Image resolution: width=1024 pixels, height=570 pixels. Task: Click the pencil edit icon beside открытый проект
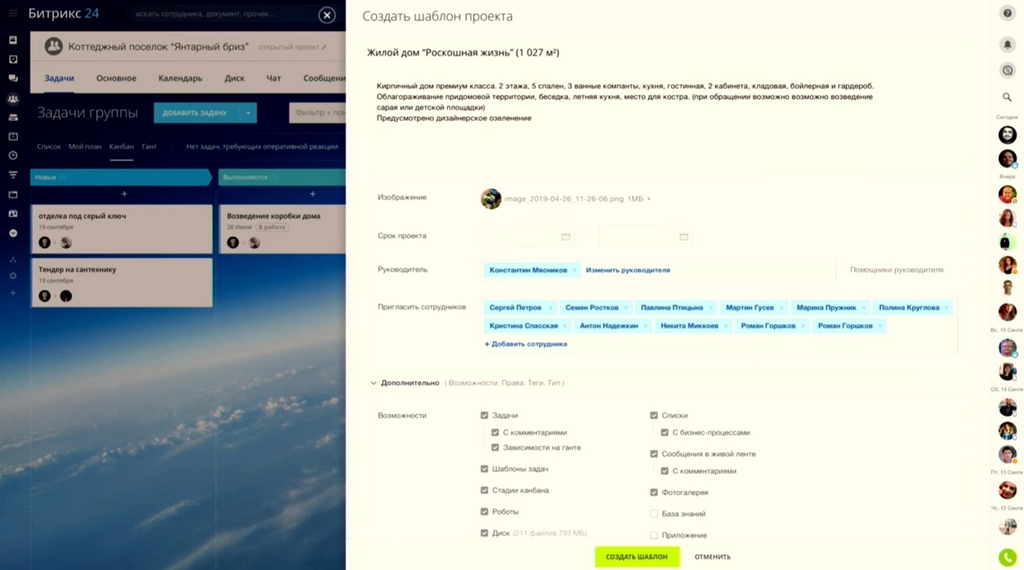pyautogui.click(x=324, y=47)
